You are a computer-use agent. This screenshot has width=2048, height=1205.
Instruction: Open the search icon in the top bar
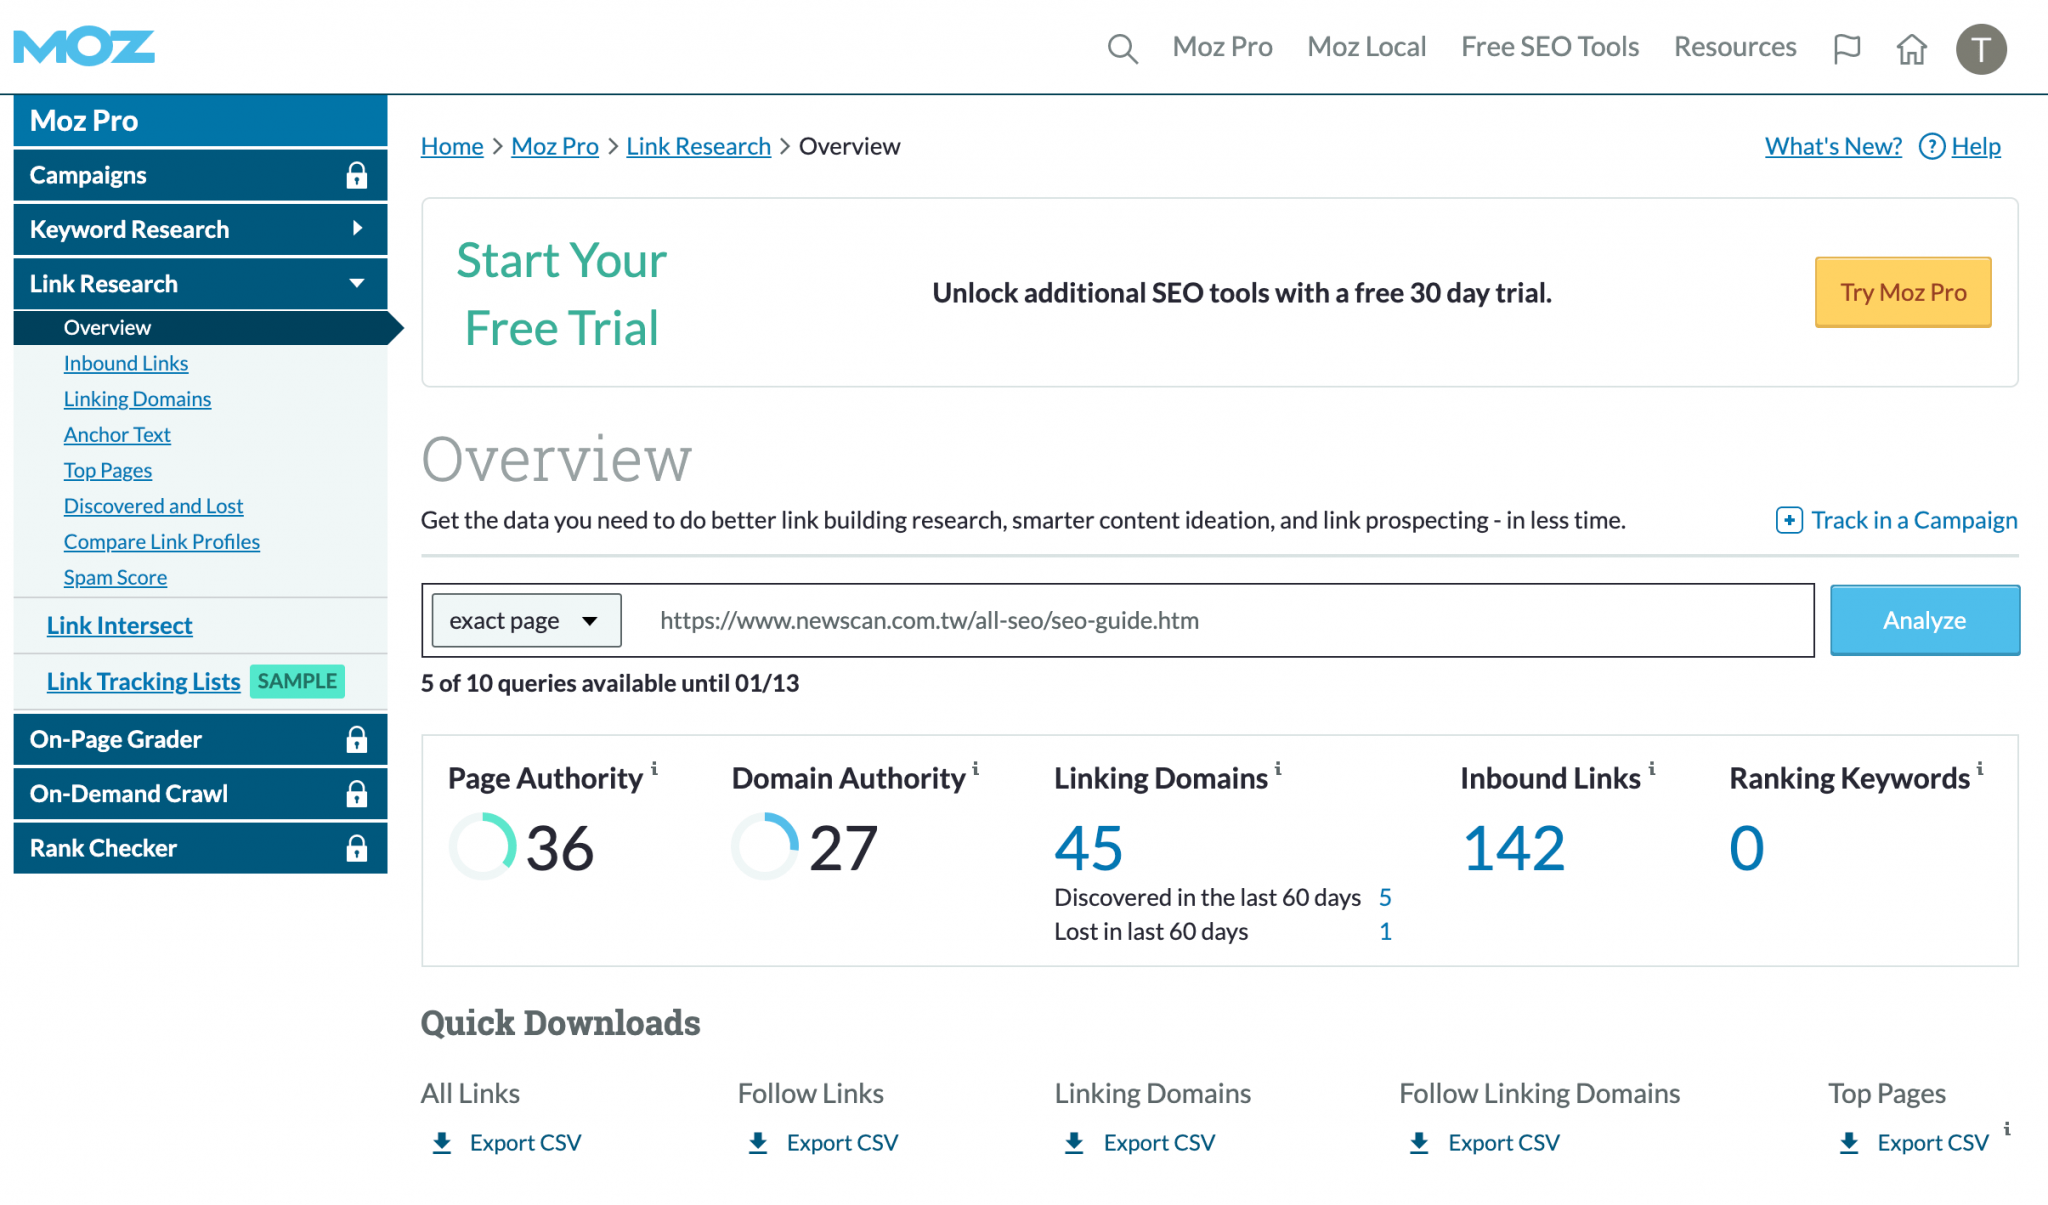(1122, 47)
